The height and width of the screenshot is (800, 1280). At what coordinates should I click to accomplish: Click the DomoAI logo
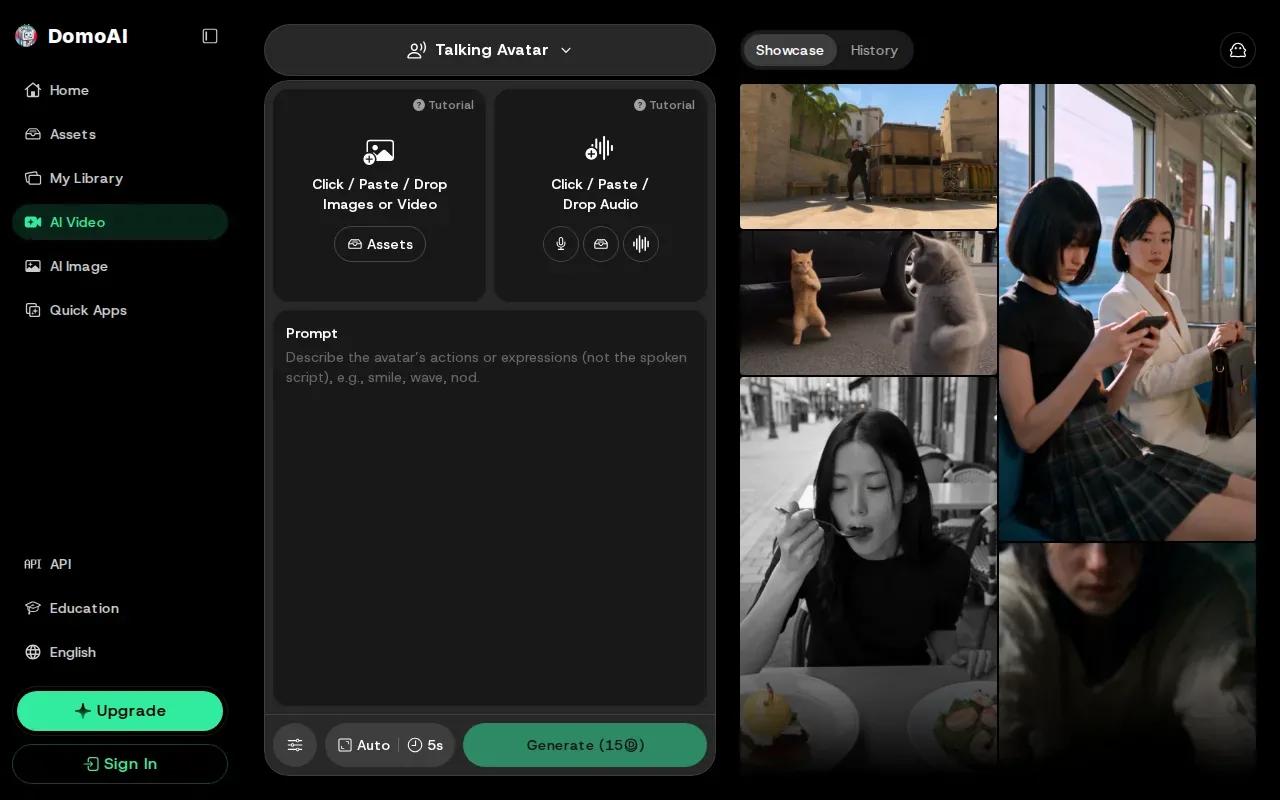pos(71,36)
